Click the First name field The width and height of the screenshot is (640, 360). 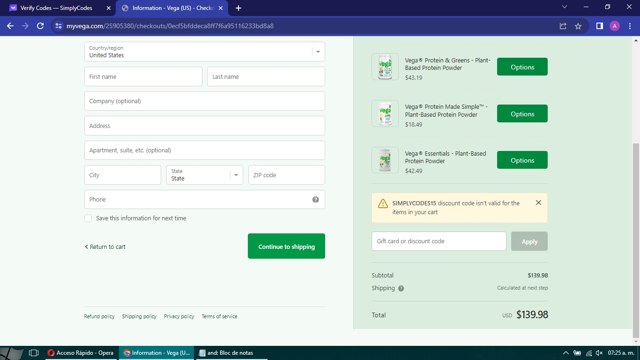click(x=143, y=77)
